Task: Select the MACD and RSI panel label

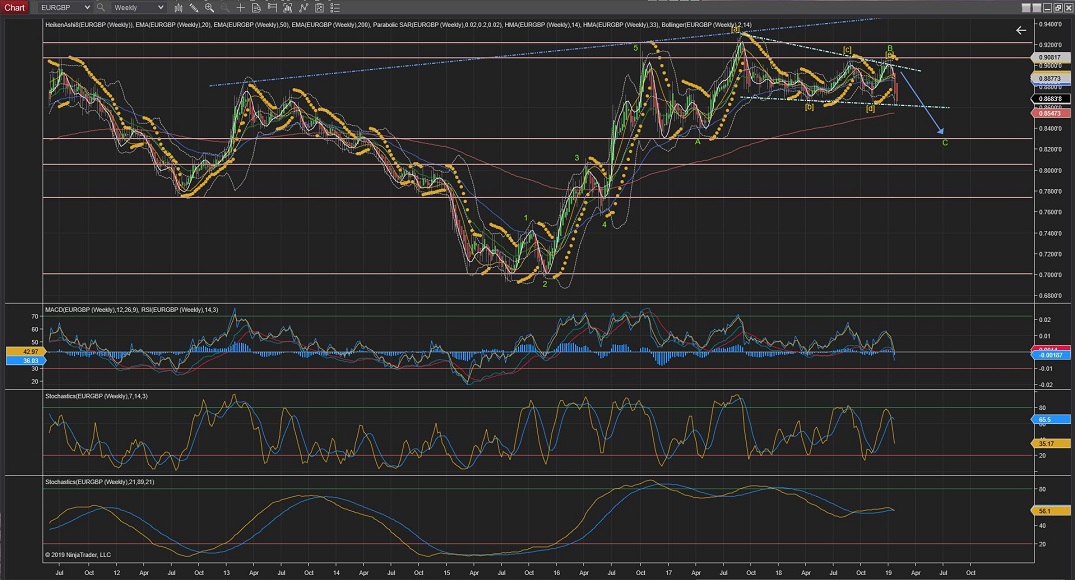Action: [x=131, y=310]
